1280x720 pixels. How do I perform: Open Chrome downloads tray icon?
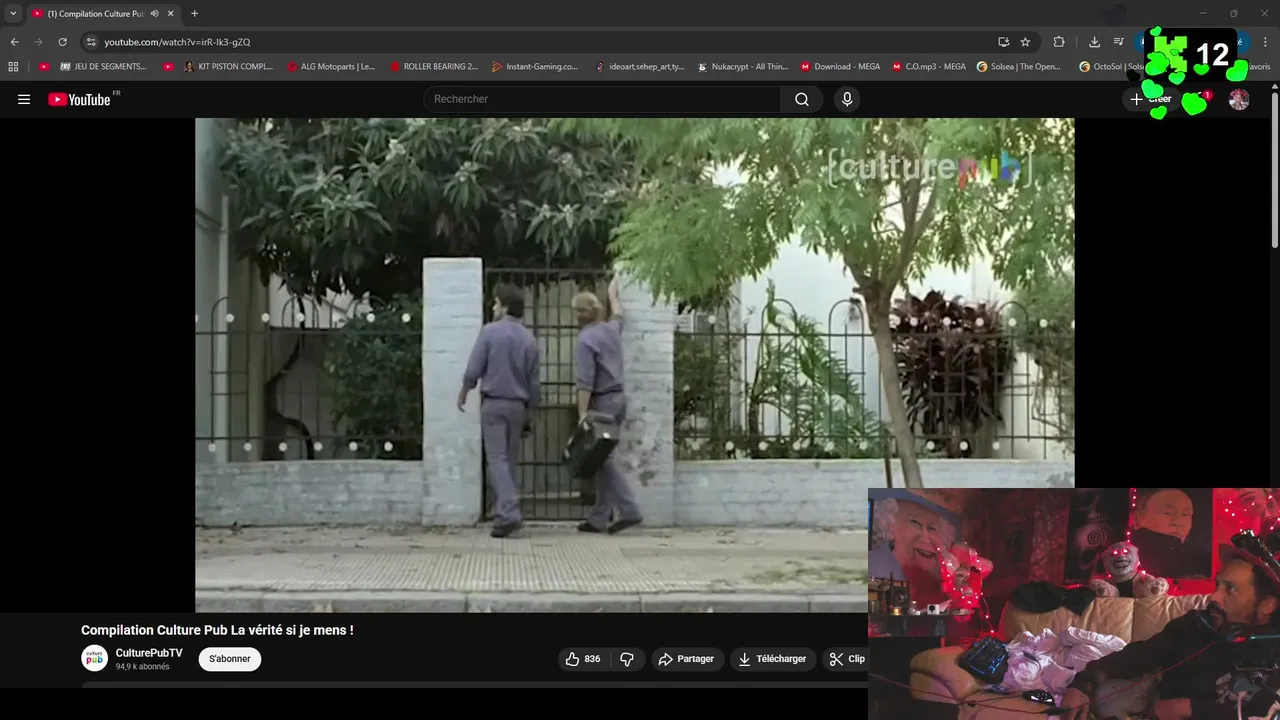pyautogui.click(x=1094, y=42)
